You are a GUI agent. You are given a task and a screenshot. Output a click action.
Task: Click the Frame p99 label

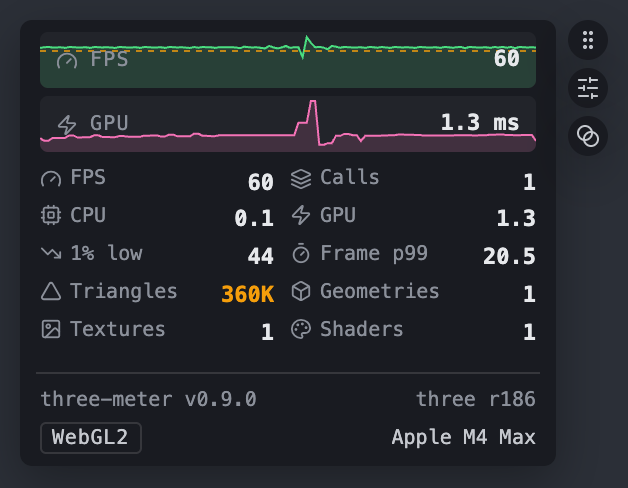click(374, 253)
